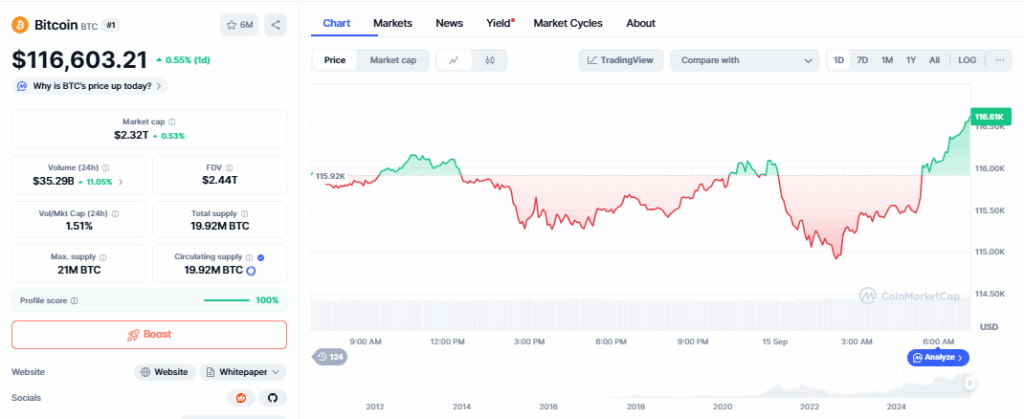This screenshot has height=419, width=1024.
Task: Switch to the Yield tab
Action: 500,23
